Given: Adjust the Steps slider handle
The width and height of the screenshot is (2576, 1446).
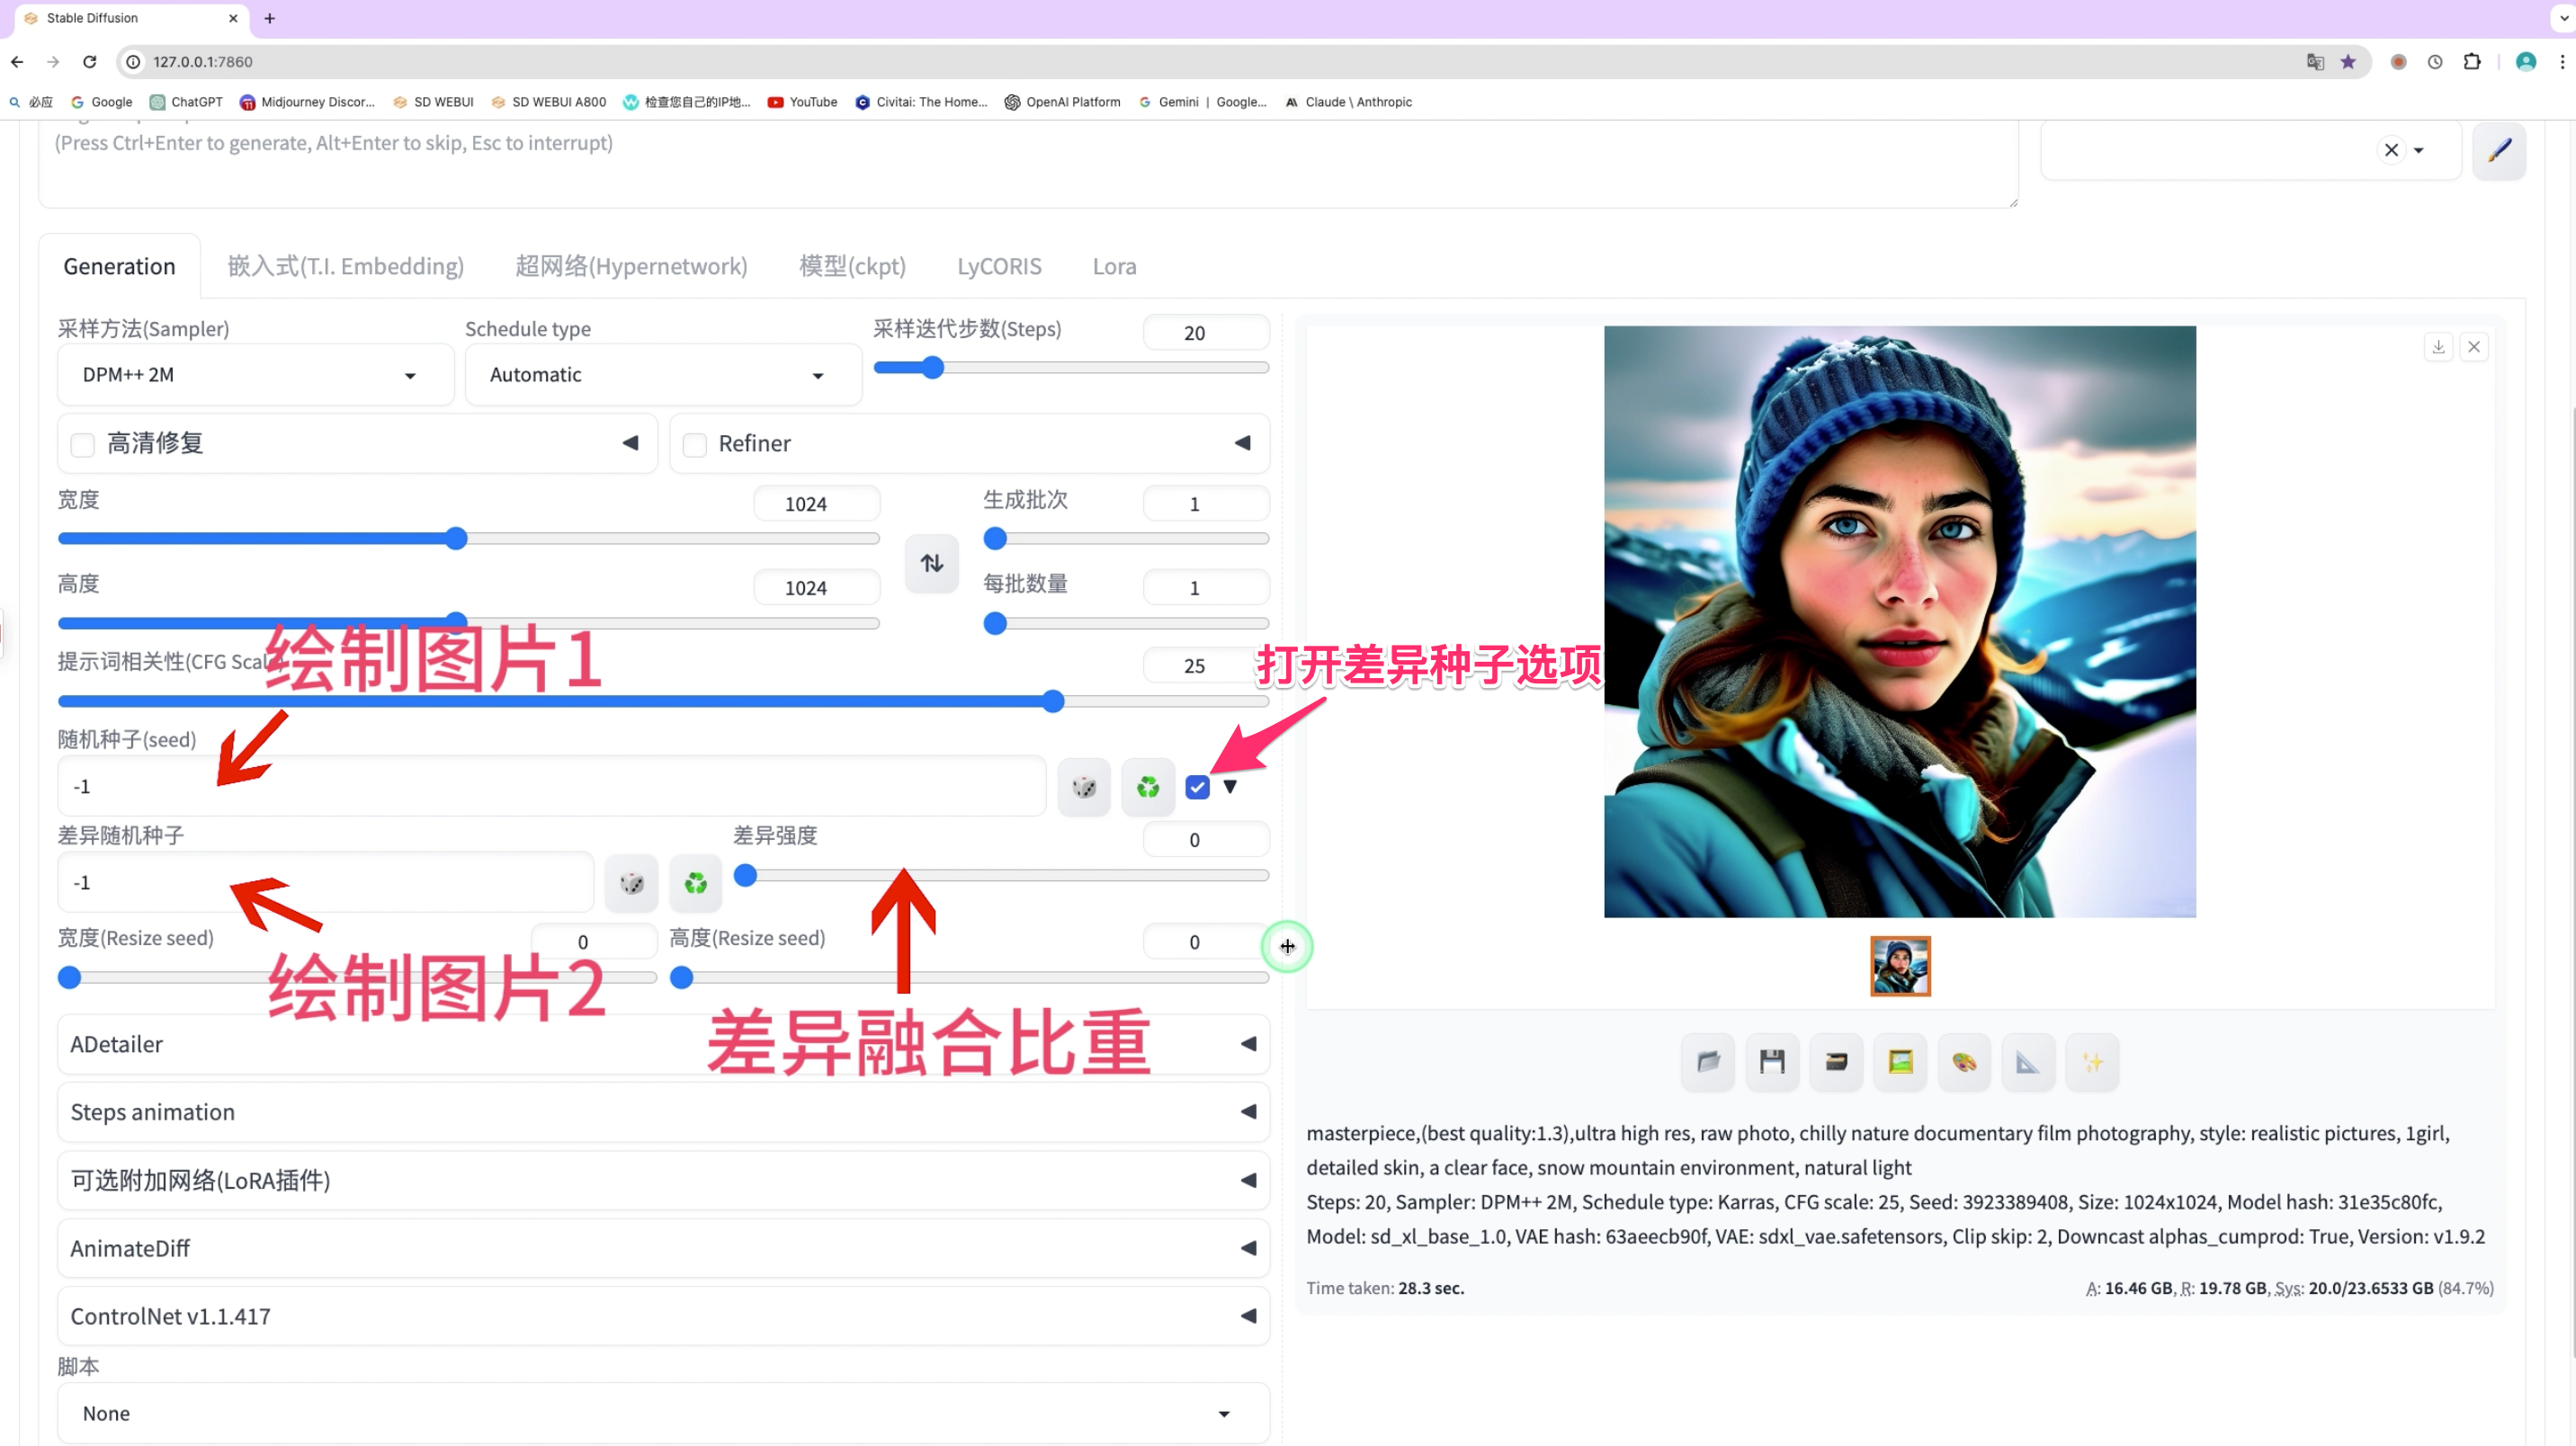Looking at the screenshot, I should pyautogui.click(x=932, y=368).
